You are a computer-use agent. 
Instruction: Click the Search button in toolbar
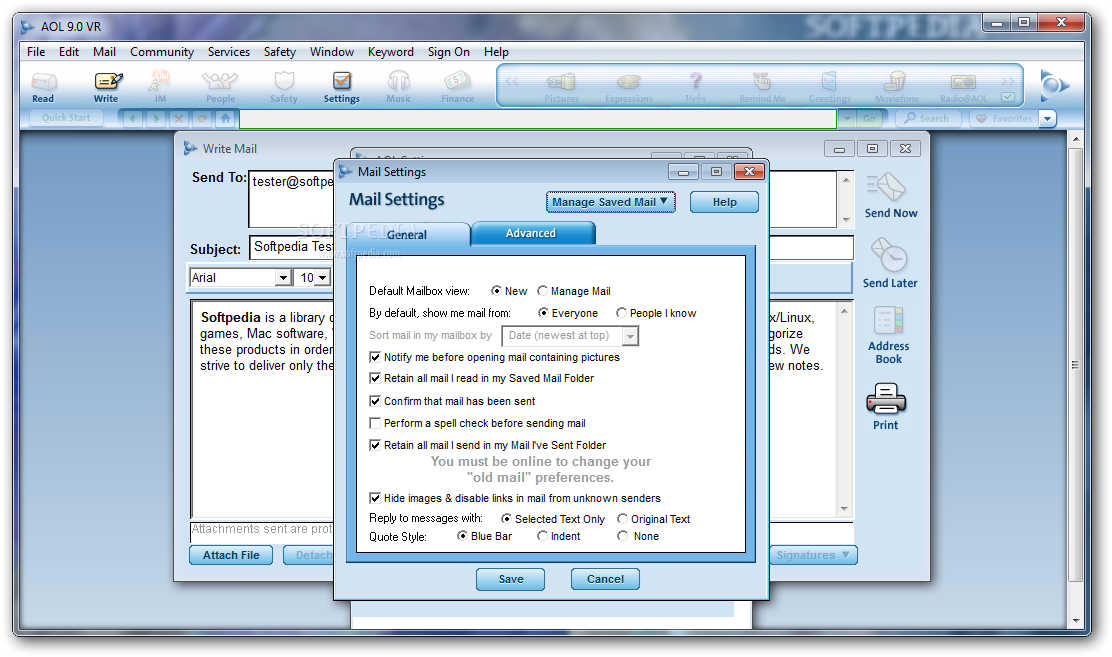point(927,118)
